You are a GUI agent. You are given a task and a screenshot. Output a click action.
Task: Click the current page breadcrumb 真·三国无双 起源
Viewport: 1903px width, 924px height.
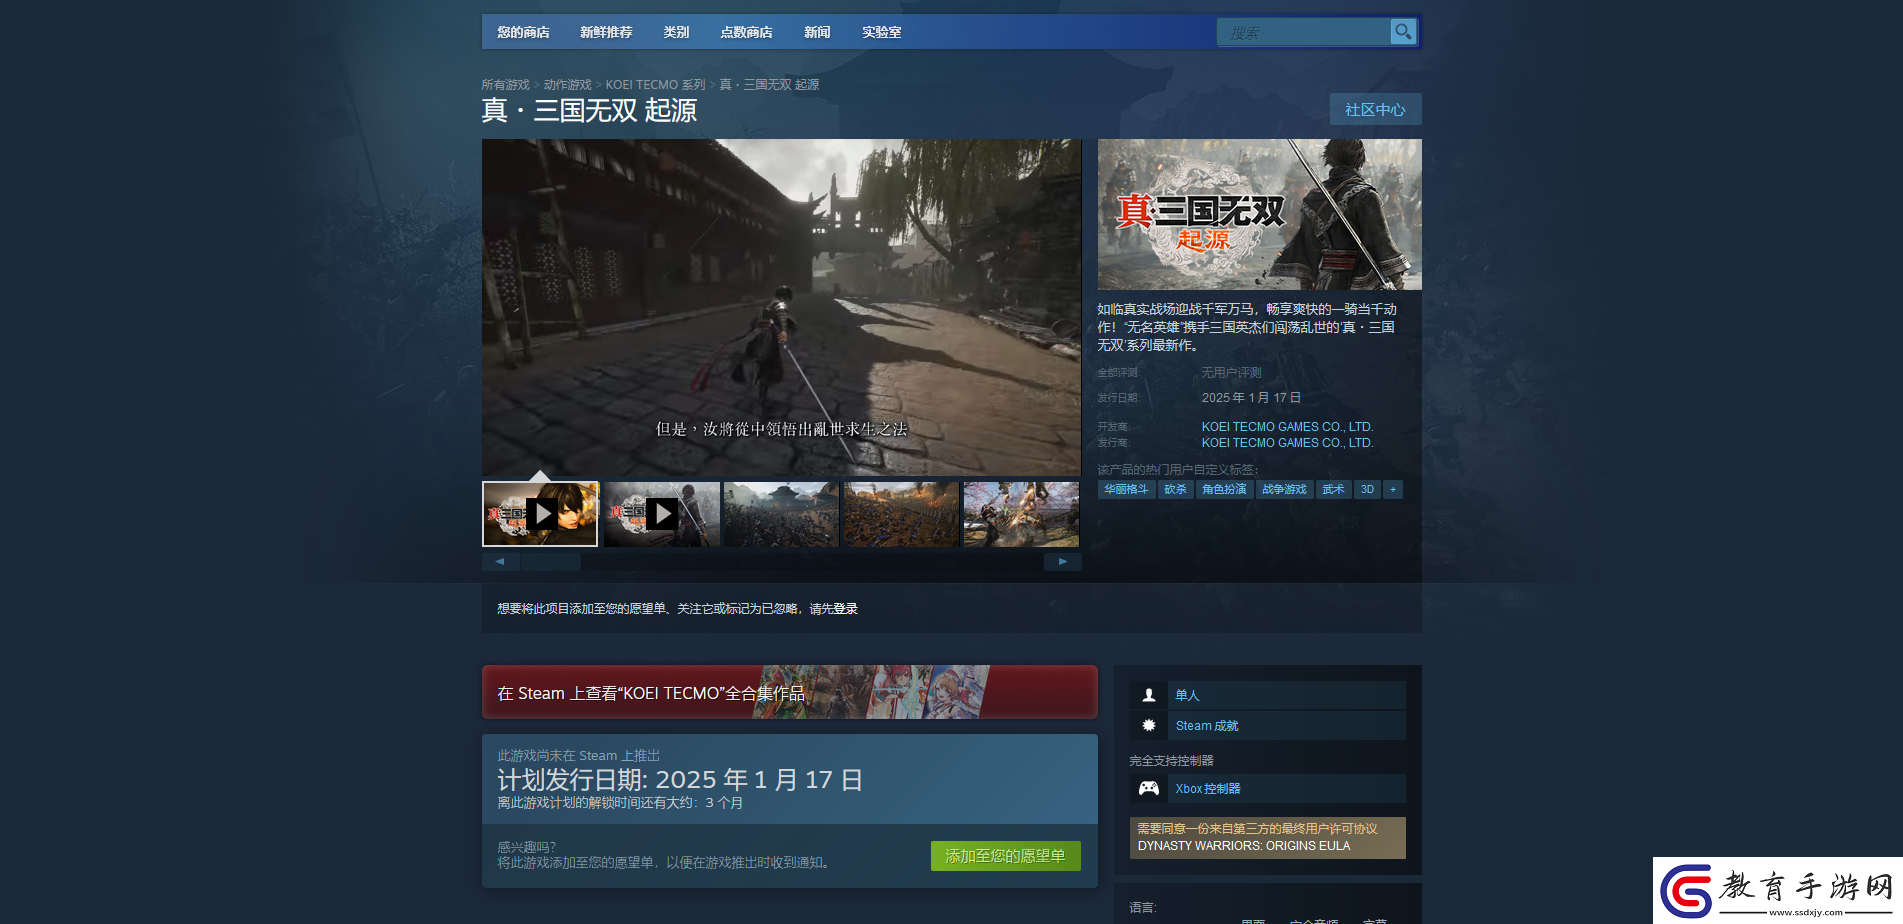[x=769, y=85]
